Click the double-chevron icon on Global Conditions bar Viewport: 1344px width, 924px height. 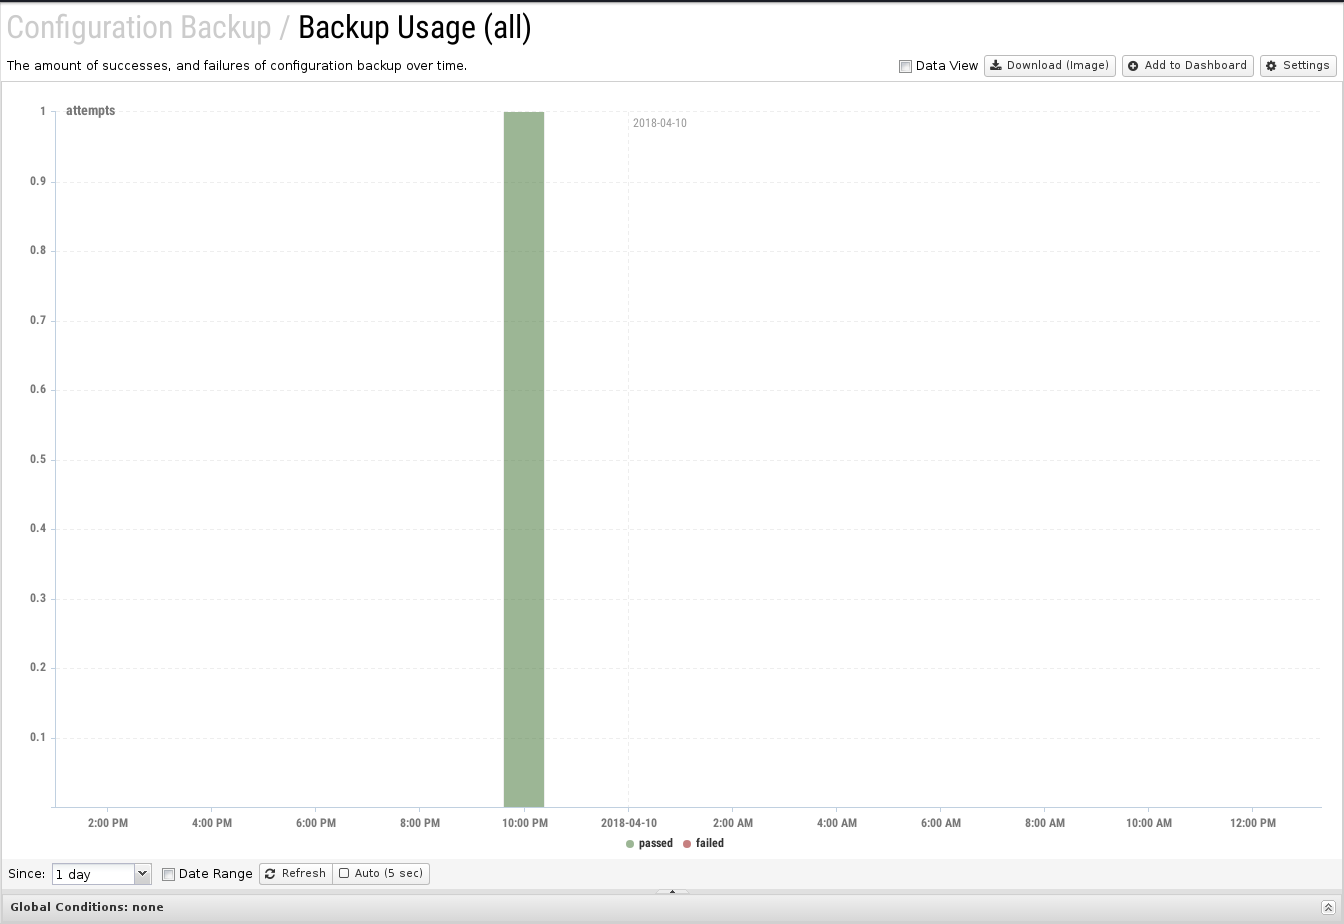(1328, 908)
